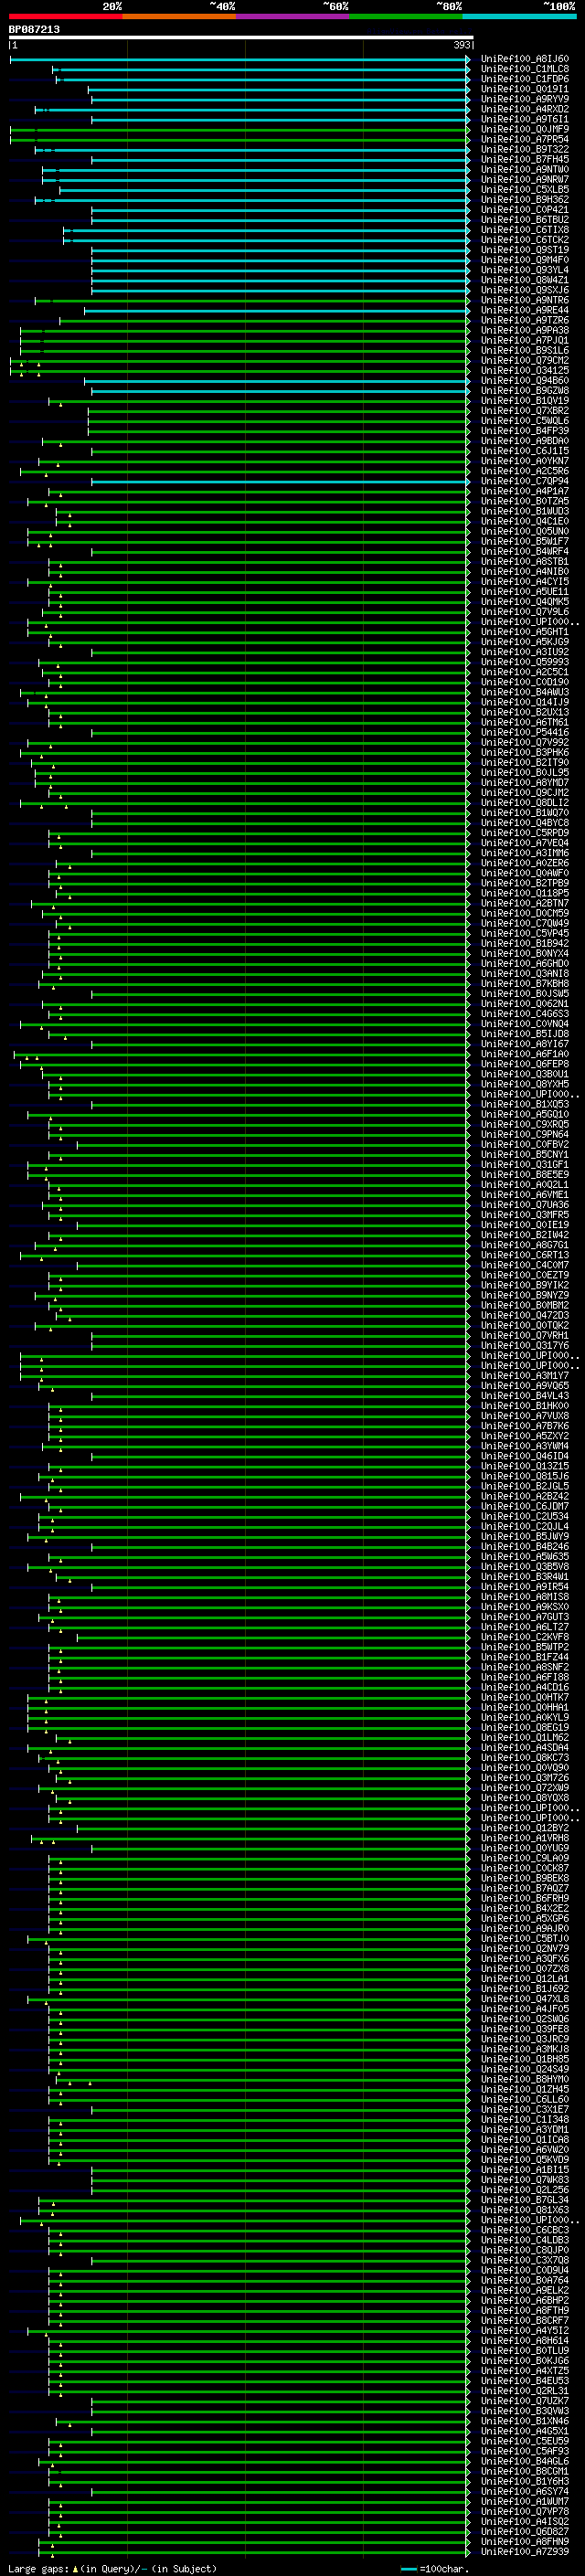Click the UniRef100_A7Z939 label

point(524,2552)
